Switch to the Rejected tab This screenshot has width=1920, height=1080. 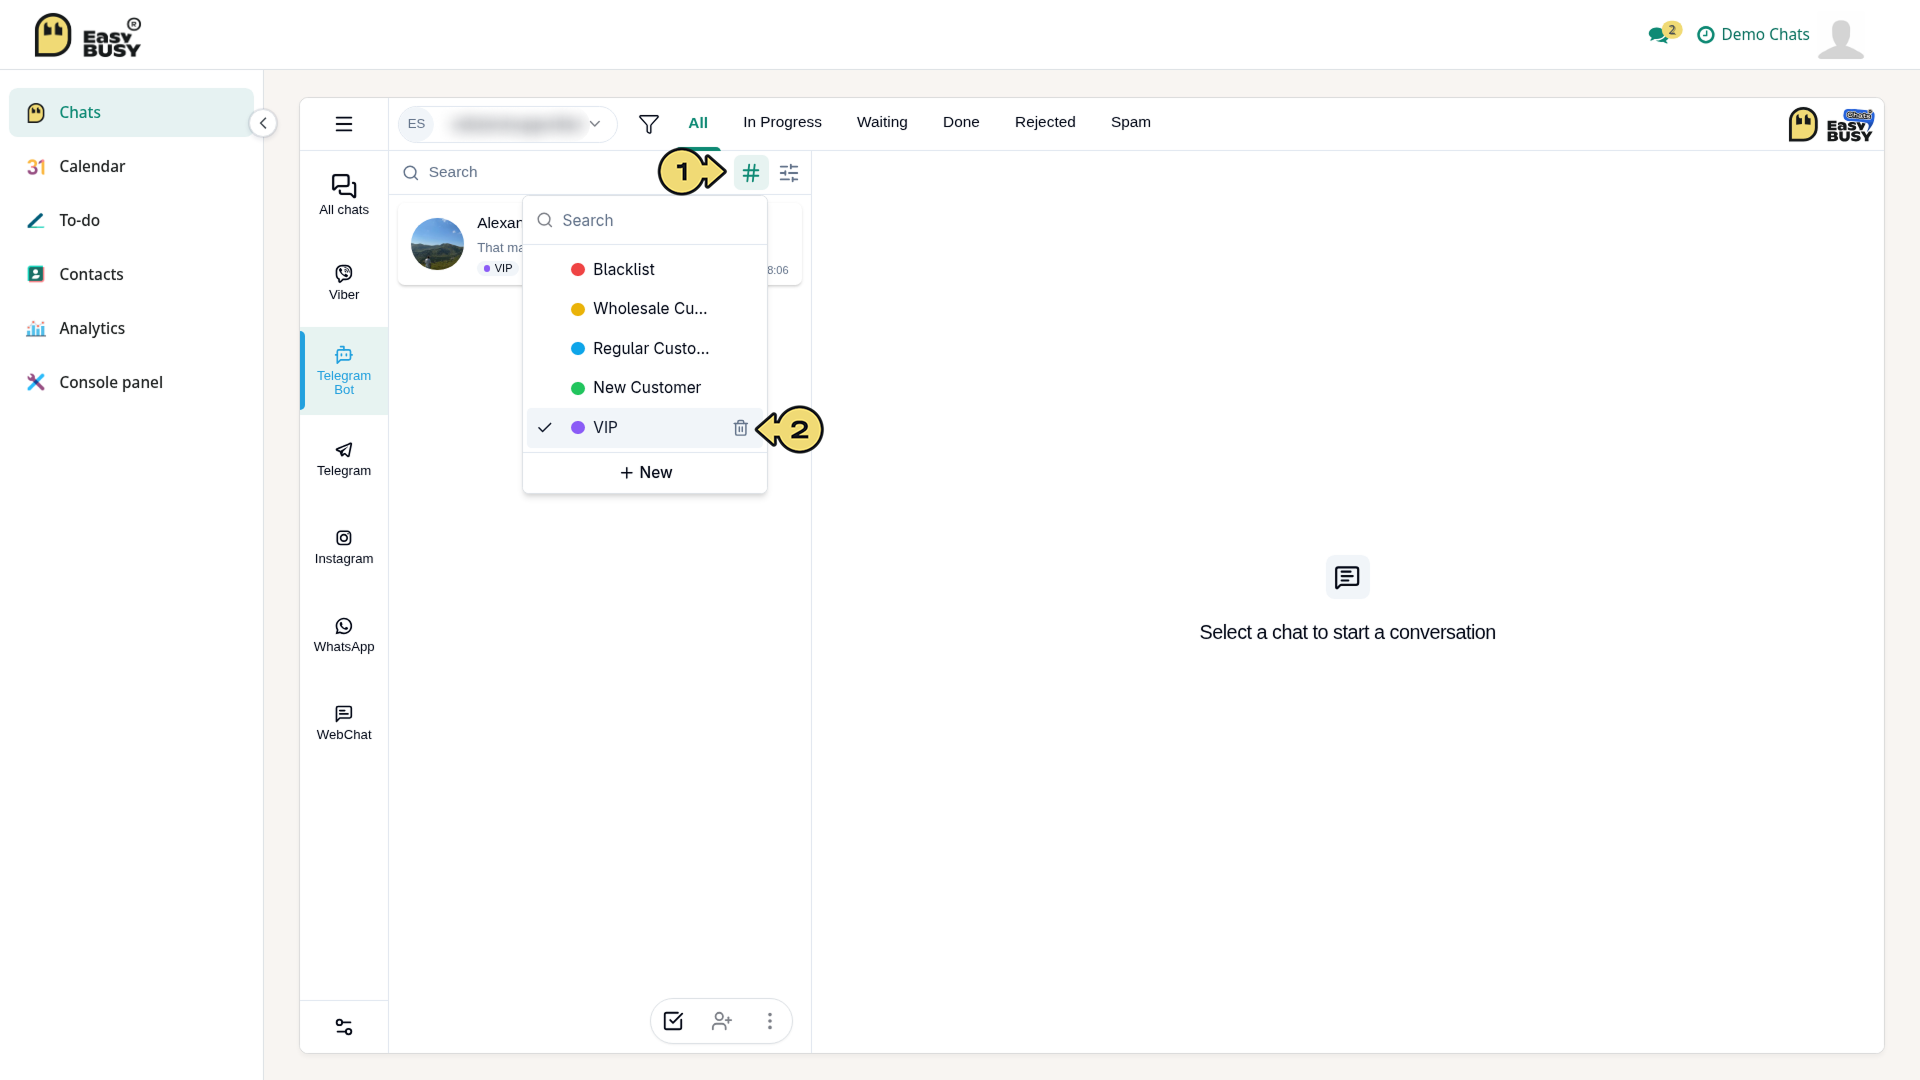tap(1045, 122)
